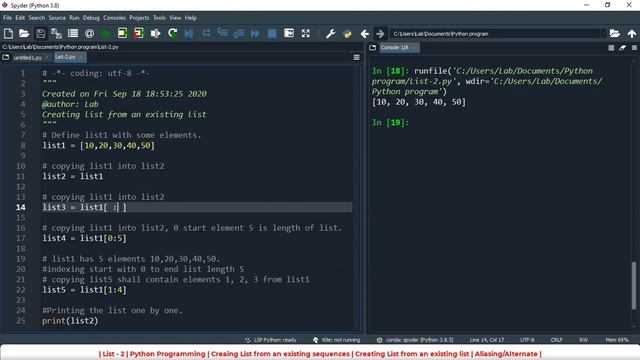
Task: Run cell and advance icon
Action: coord(139,33)
